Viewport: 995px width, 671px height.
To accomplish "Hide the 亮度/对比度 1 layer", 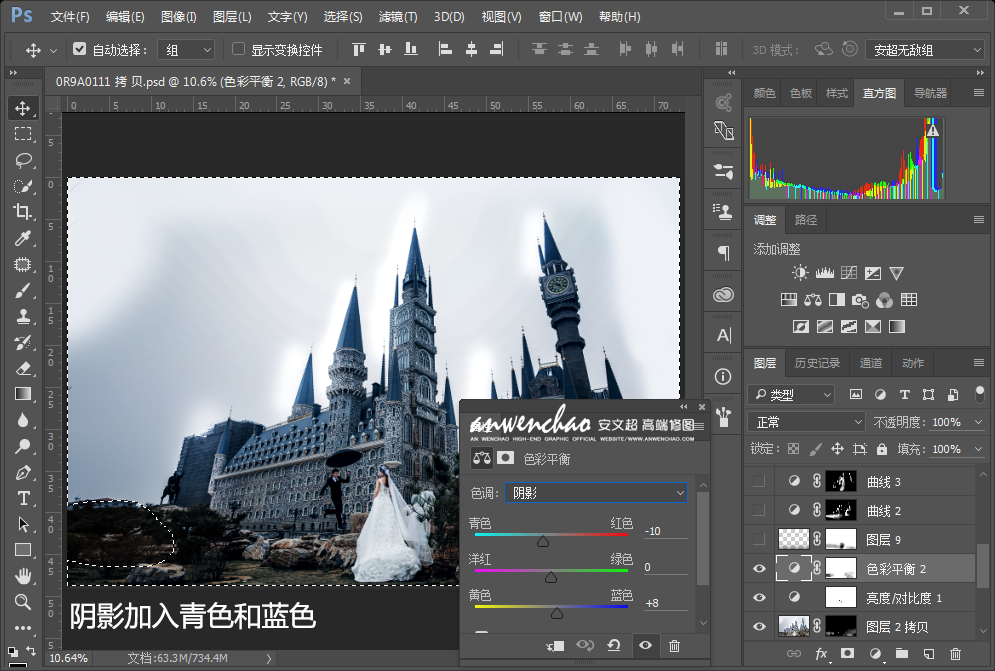I will (x=759, y=597).
